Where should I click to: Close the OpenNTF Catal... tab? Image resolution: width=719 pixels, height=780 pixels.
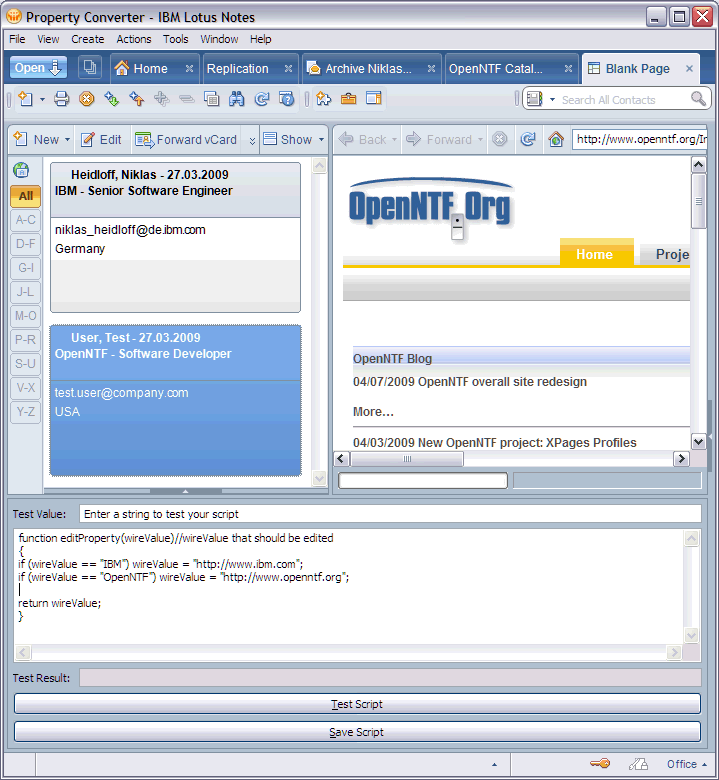click(x=568, y=69)
